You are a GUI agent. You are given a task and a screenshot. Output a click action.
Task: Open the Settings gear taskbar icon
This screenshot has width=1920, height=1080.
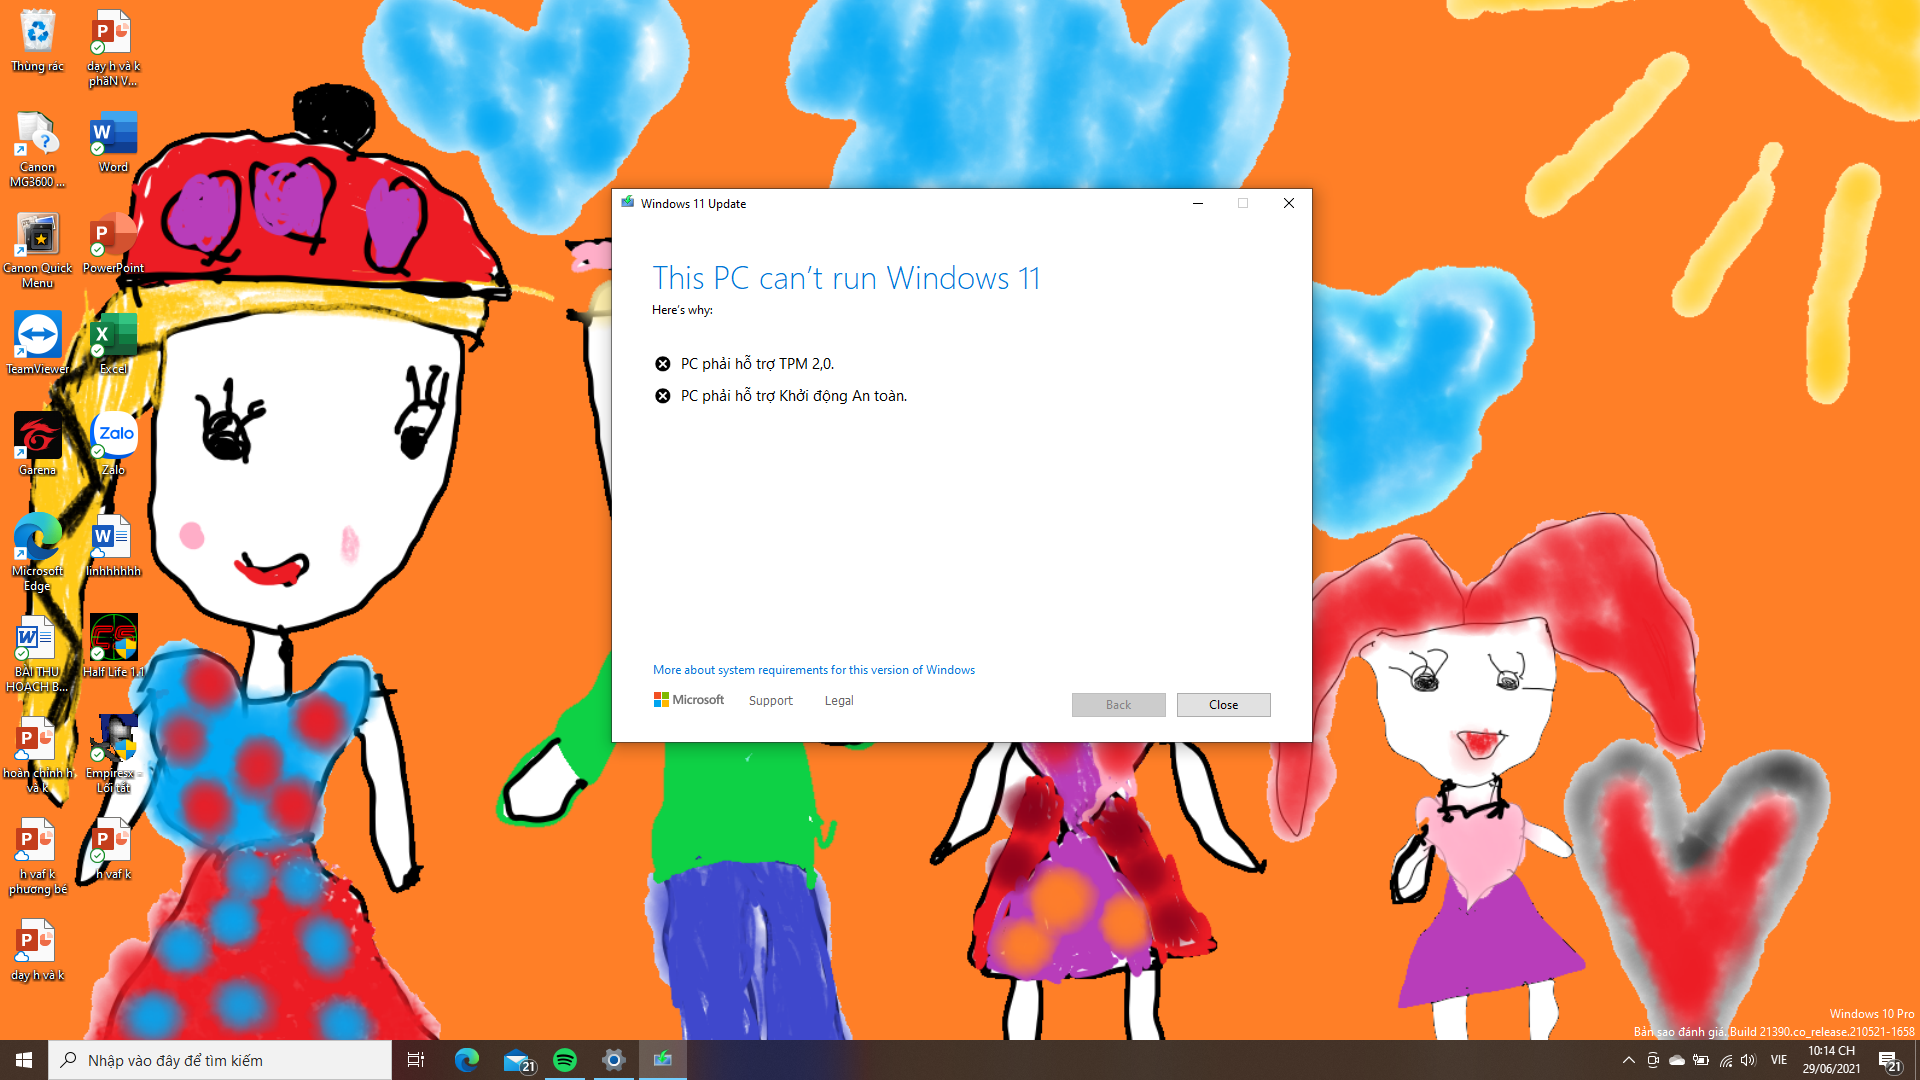click(x=614, y=1060)
